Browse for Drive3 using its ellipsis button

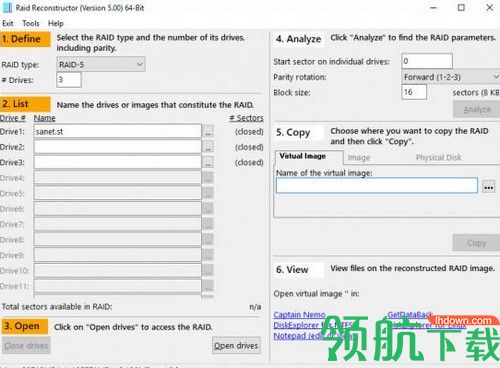click(x=208, y=163)
